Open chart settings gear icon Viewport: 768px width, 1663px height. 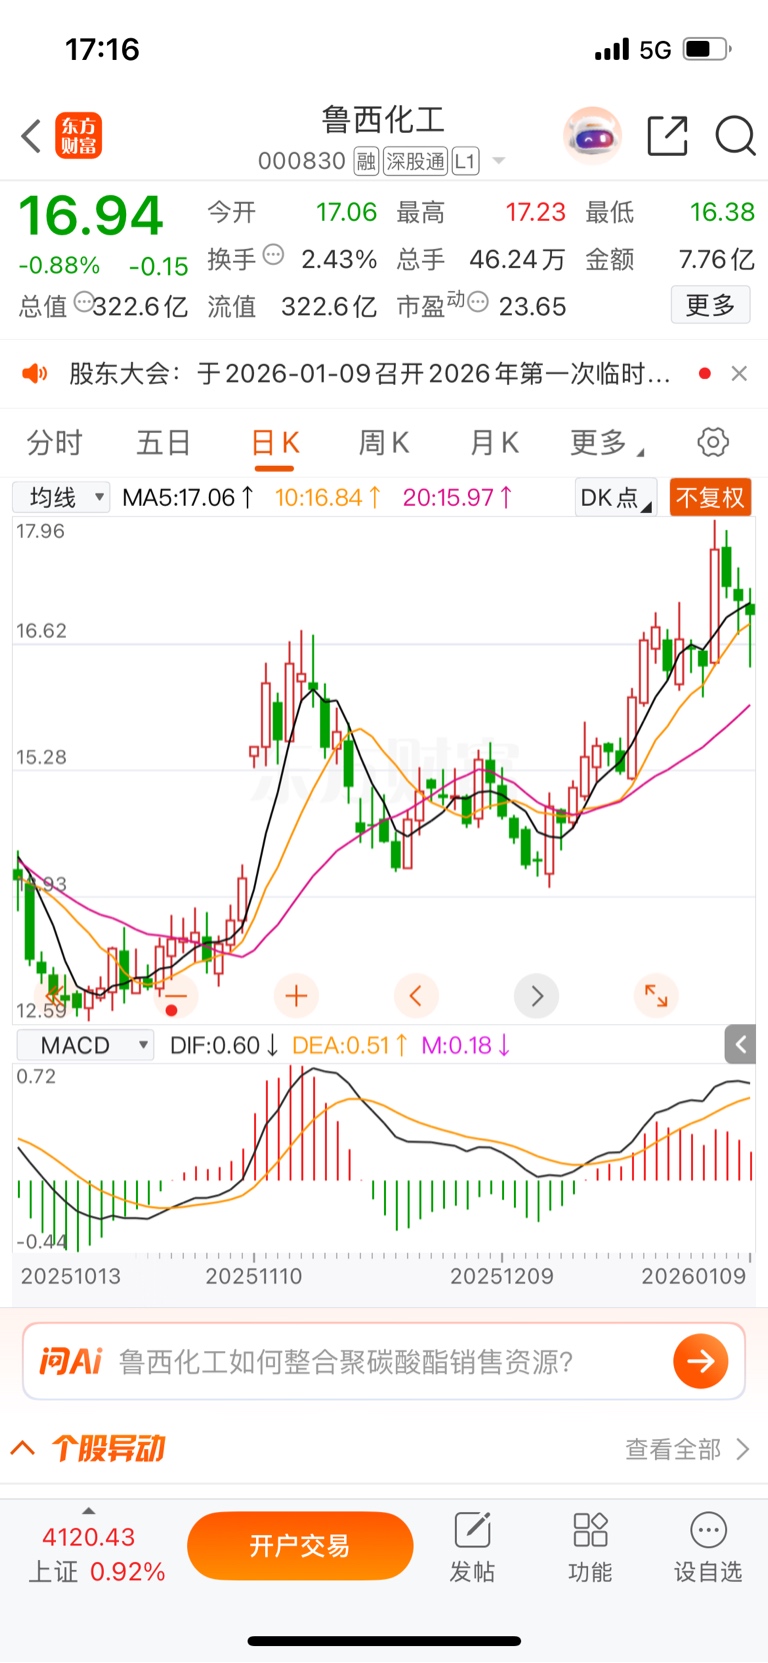point(713,442)
